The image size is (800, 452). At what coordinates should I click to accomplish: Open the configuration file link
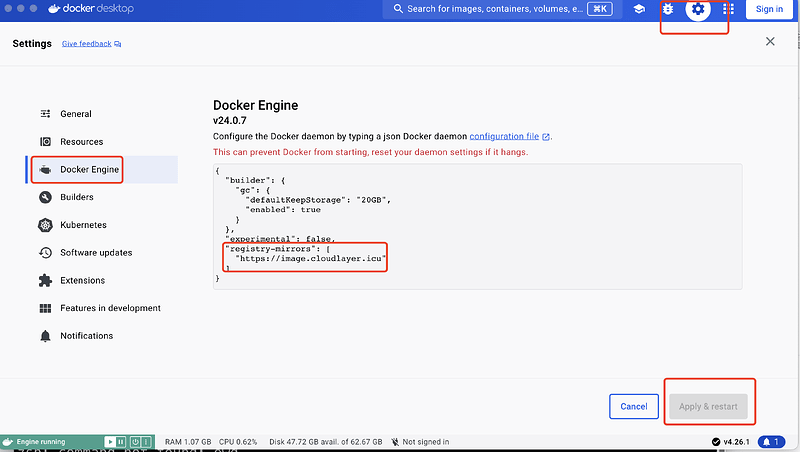point(509,136)
